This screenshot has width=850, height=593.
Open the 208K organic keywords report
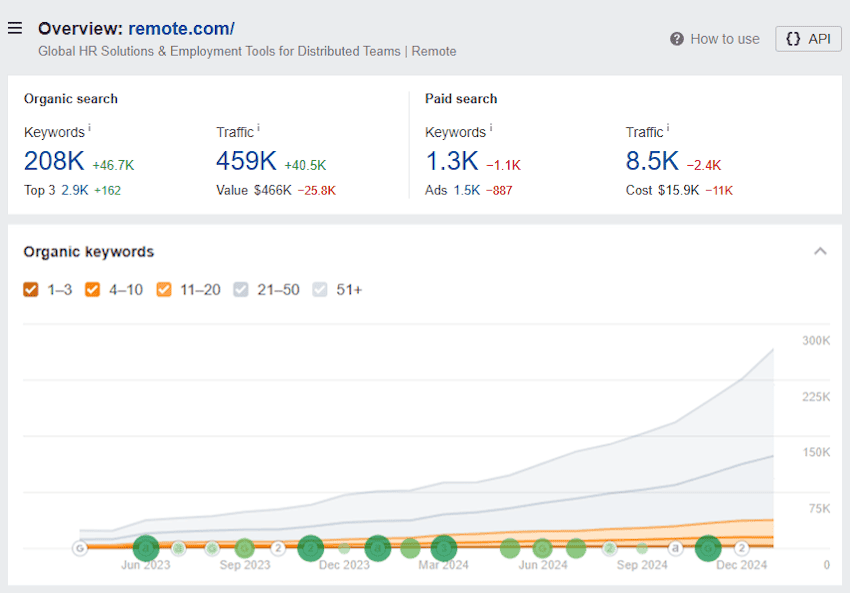pos(54,161)
